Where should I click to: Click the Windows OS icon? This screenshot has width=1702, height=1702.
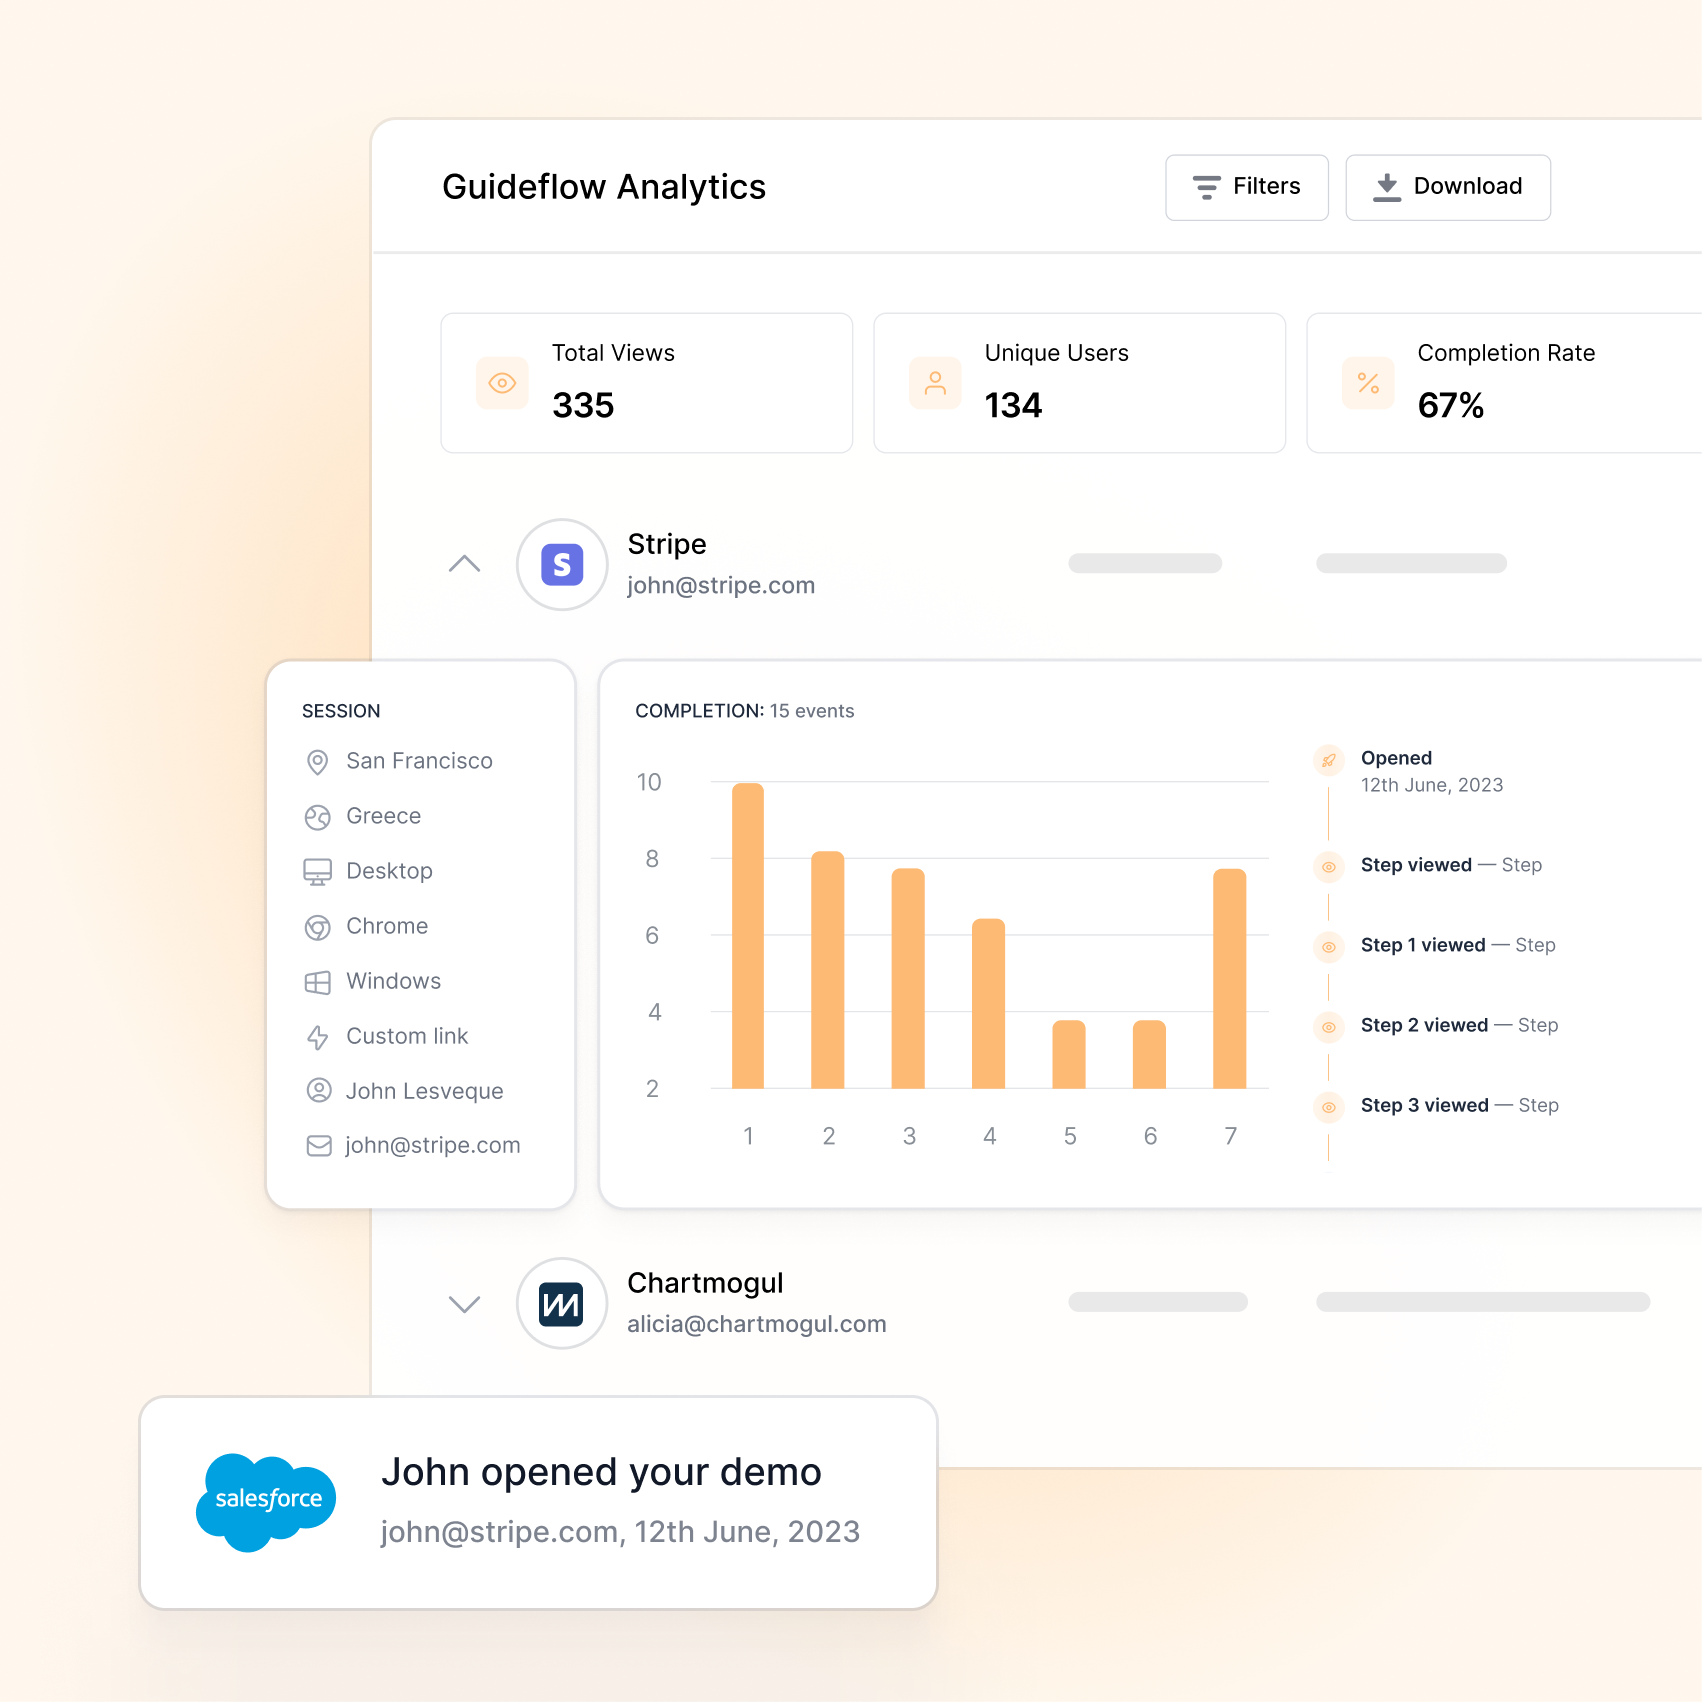coord(317,982)
